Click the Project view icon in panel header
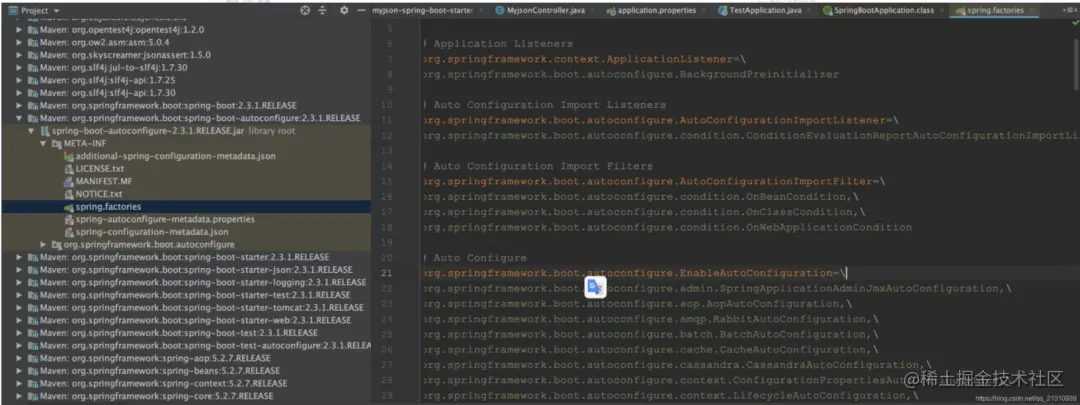Image resolution: width=1080 pixels, height=405 pixels. (x=12, y=11)
